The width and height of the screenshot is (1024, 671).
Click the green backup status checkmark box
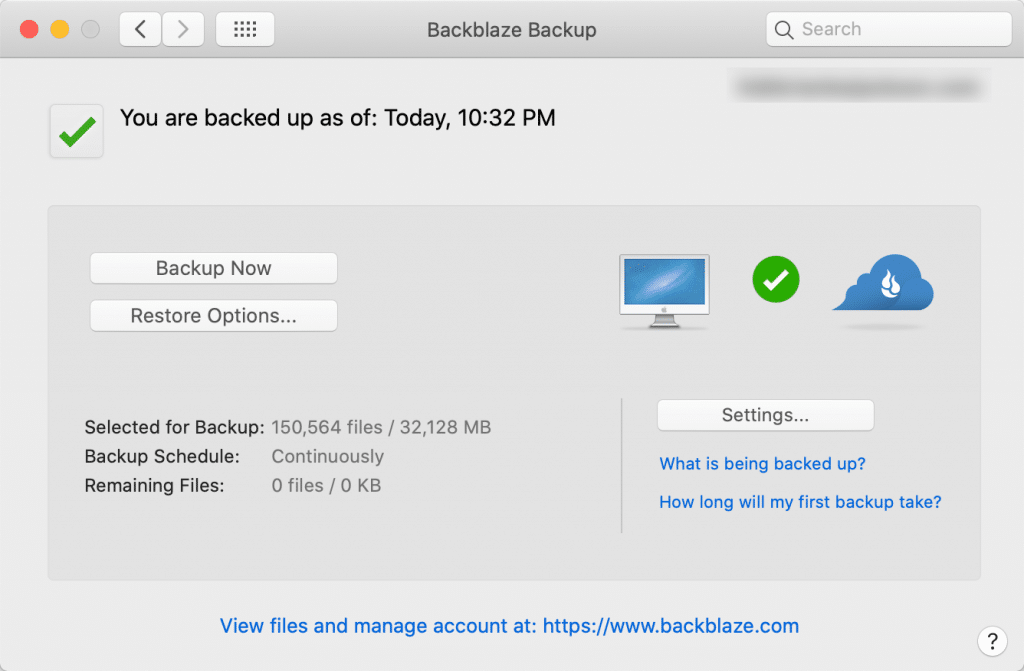77,132
